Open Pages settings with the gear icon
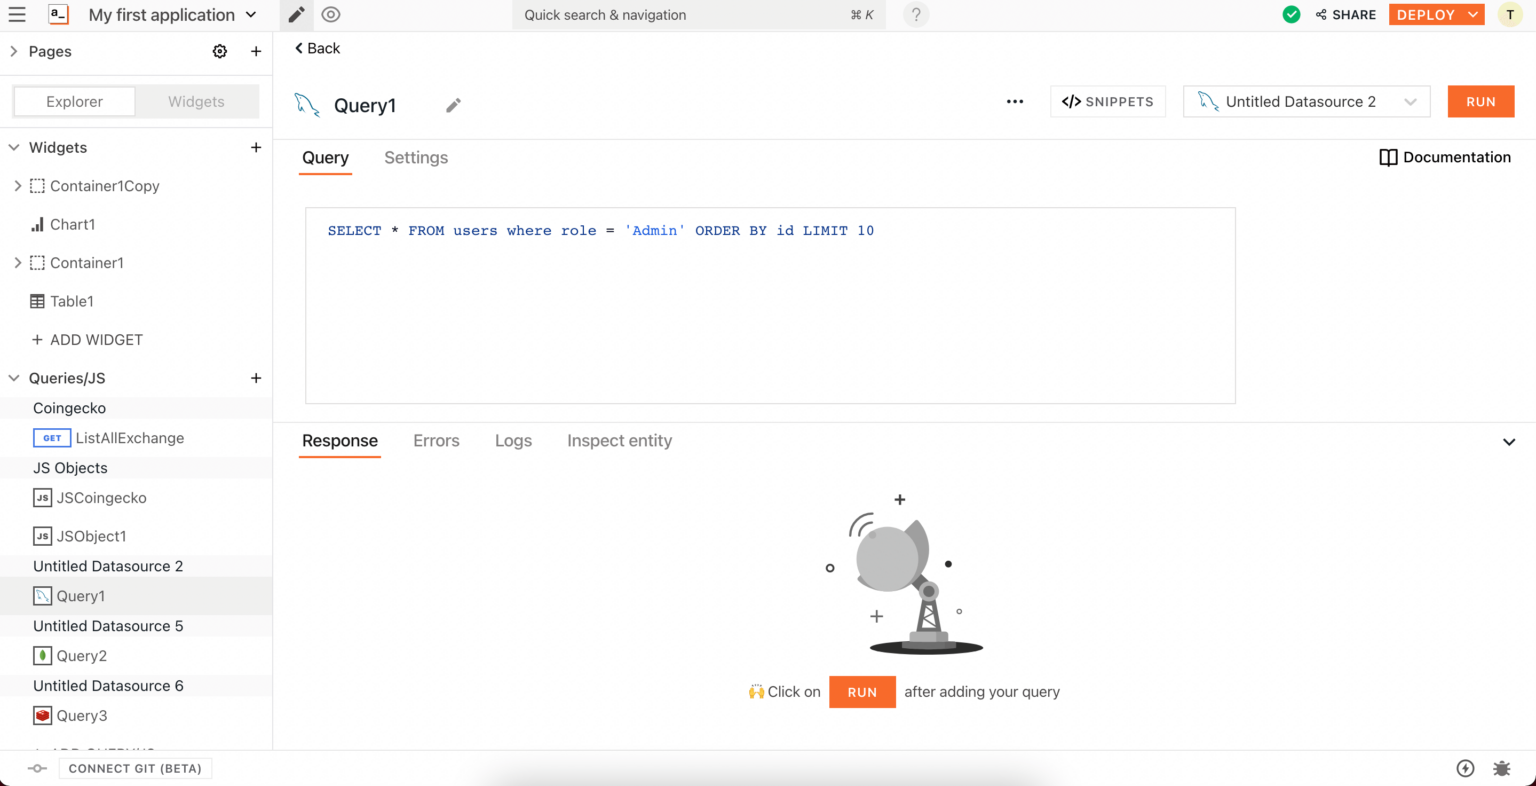The image size is (1536, 786). (220, 51)
